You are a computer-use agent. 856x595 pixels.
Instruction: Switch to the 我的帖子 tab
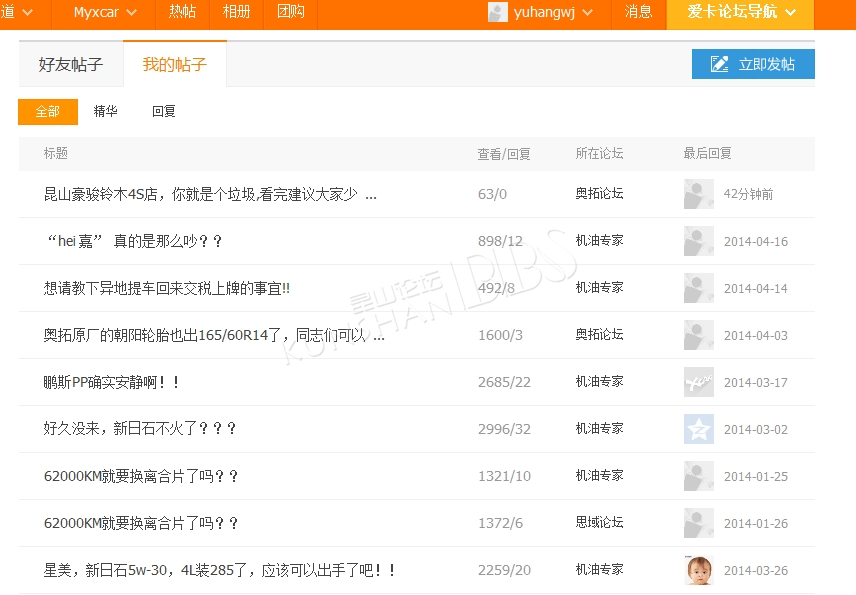[175, 64]
